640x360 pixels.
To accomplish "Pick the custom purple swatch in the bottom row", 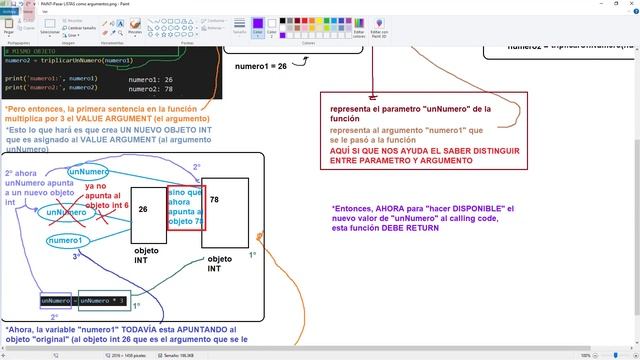I will click(x=282, y=35).
